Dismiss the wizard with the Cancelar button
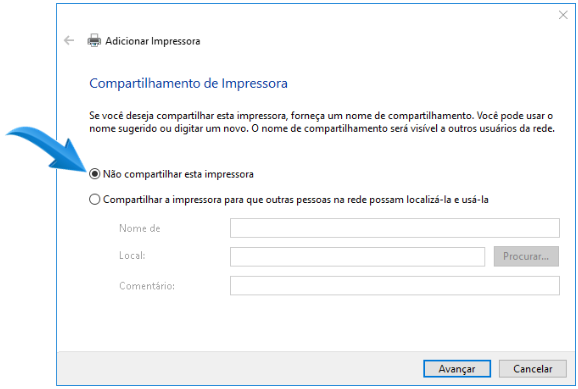Screen dimensions: 578x389 (533, 369)
